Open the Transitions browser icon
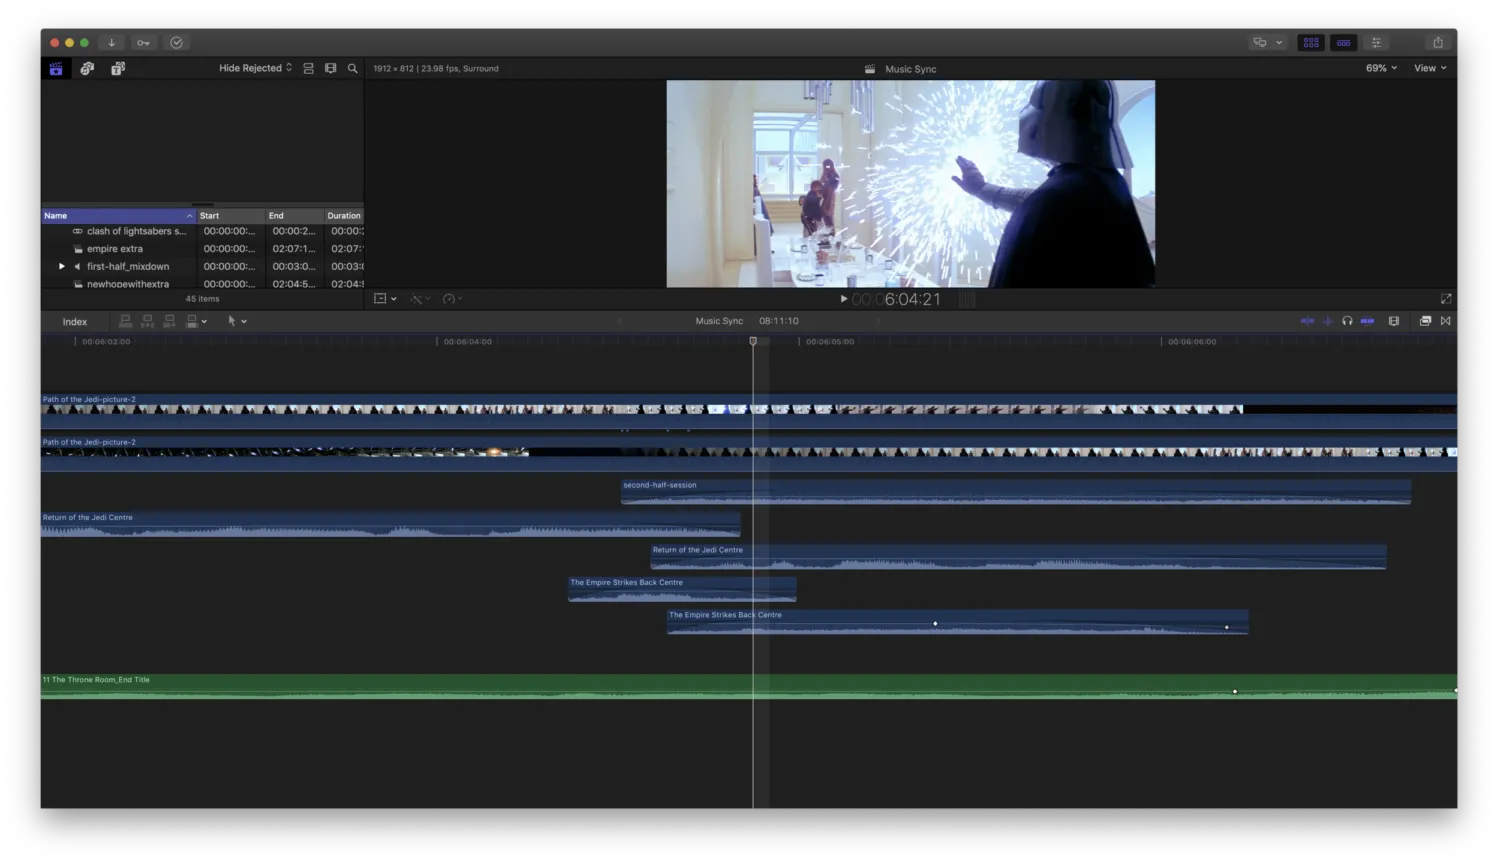Viewport: 1500px width, 862px height. (1446, 321)
